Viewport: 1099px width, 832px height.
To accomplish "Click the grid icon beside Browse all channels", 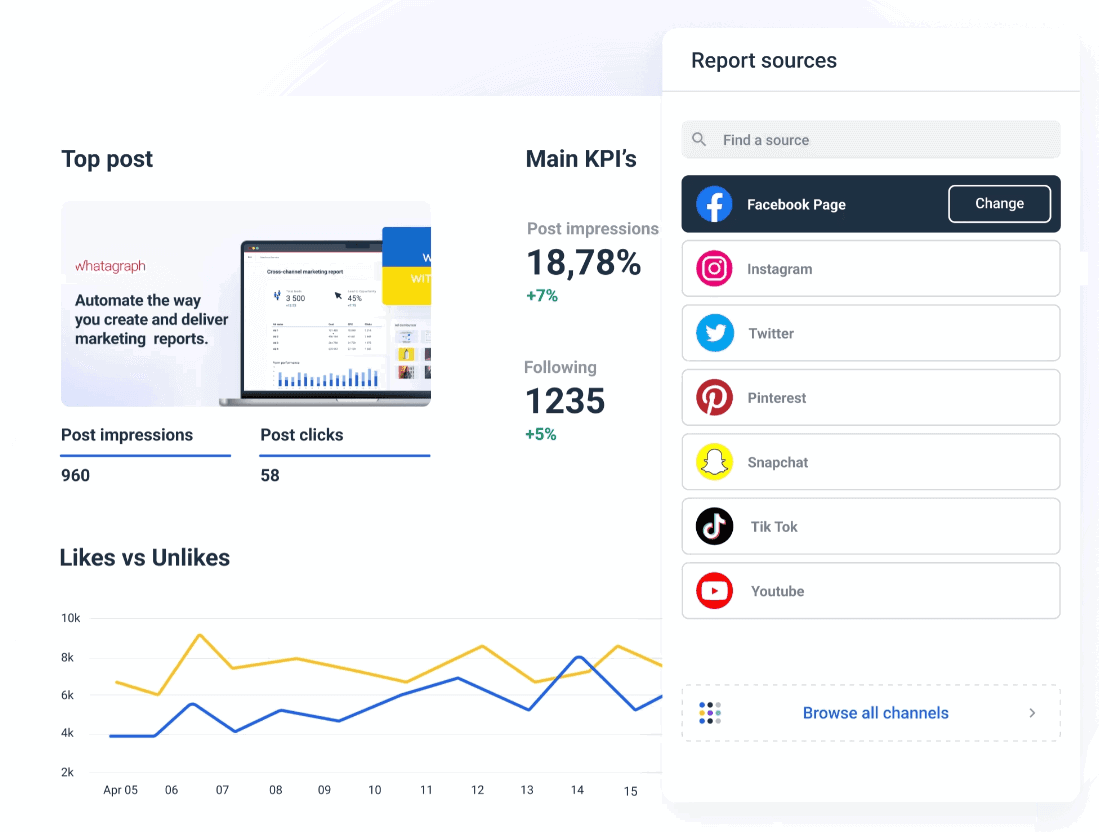I will click(709, 713).
